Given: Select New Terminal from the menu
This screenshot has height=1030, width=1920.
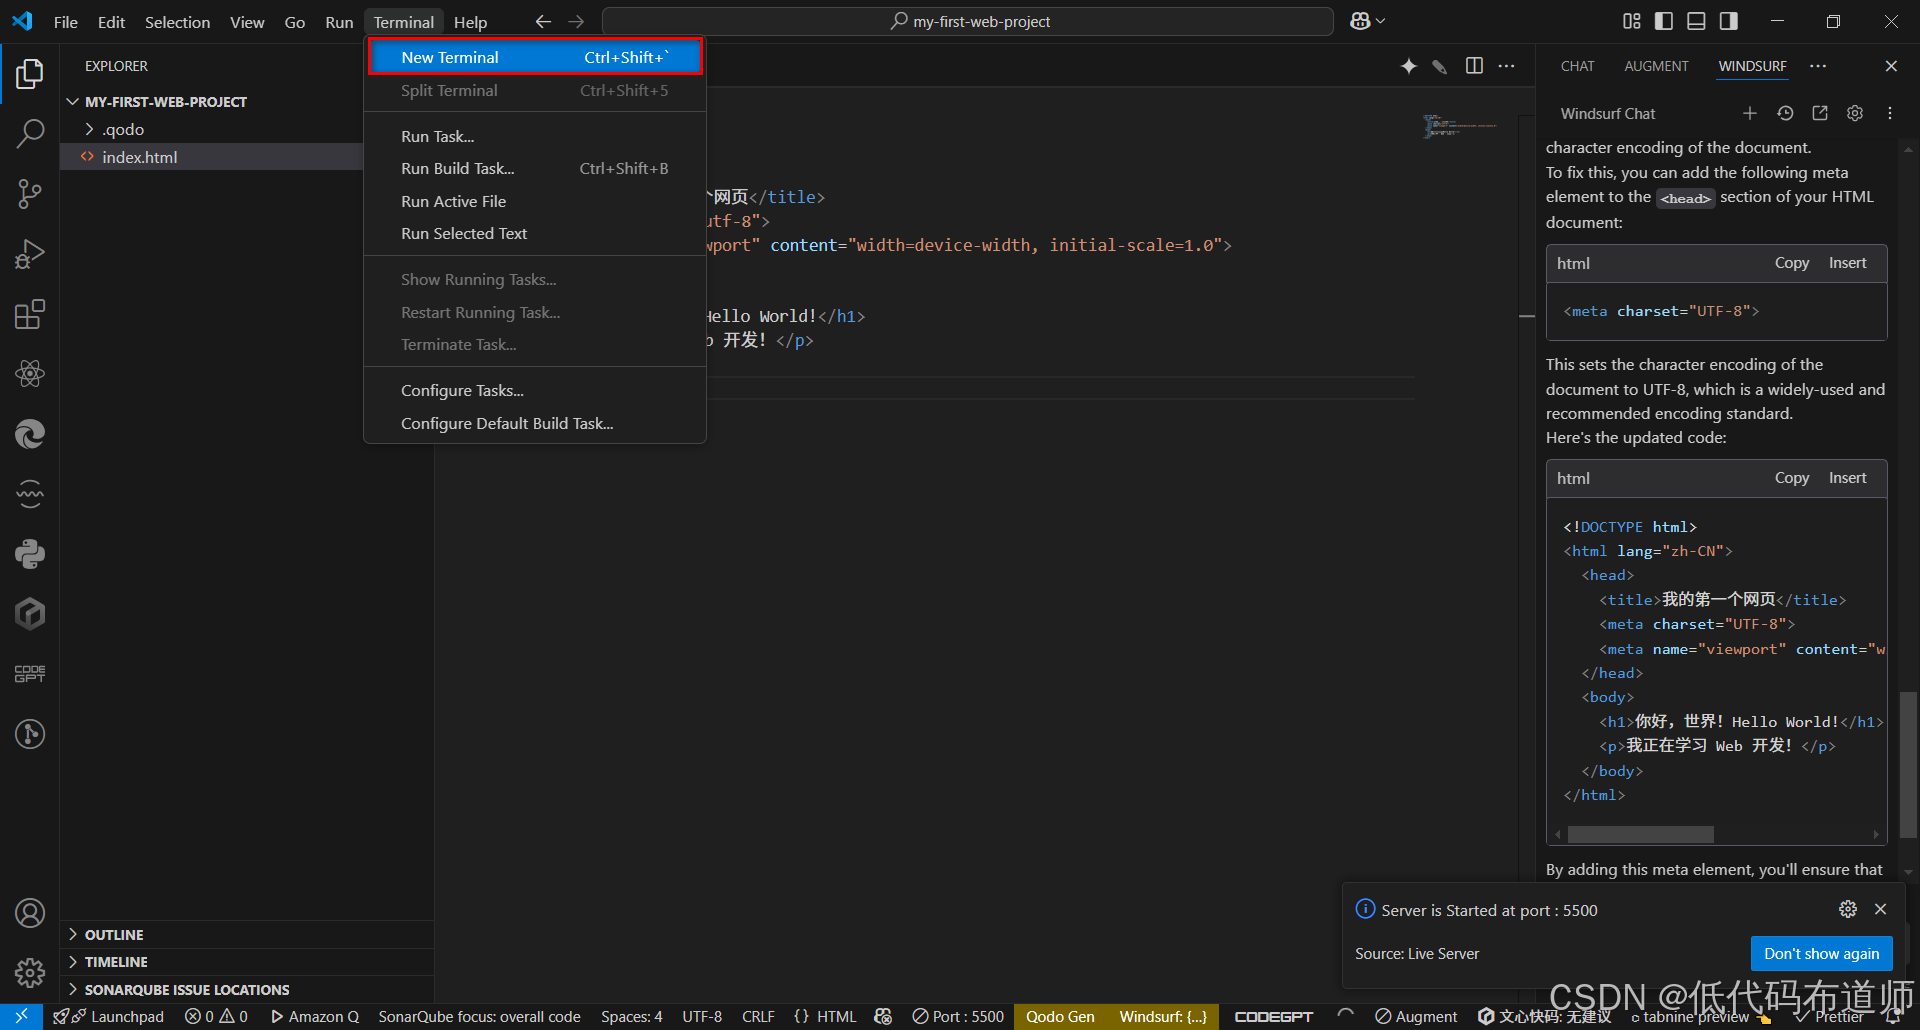Looking at the screenshot, I should [x=535, y=57].
